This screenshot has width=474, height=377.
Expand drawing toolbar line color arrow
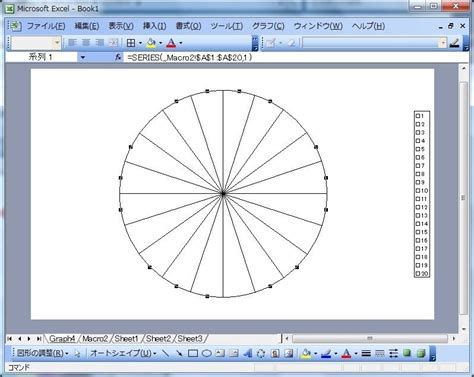pyautogui.click(x=335, y=353)
